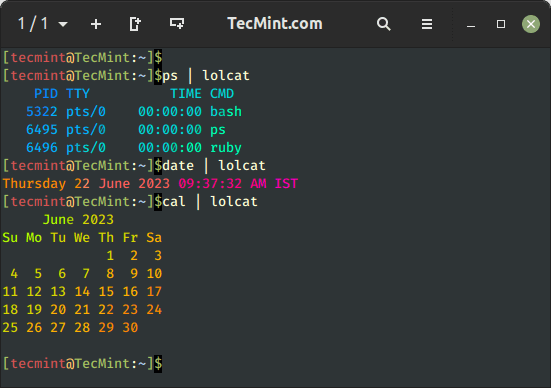Maximize the terminal window
The image size is (551, 388).
pyautogui.click(x=501, y=24)
